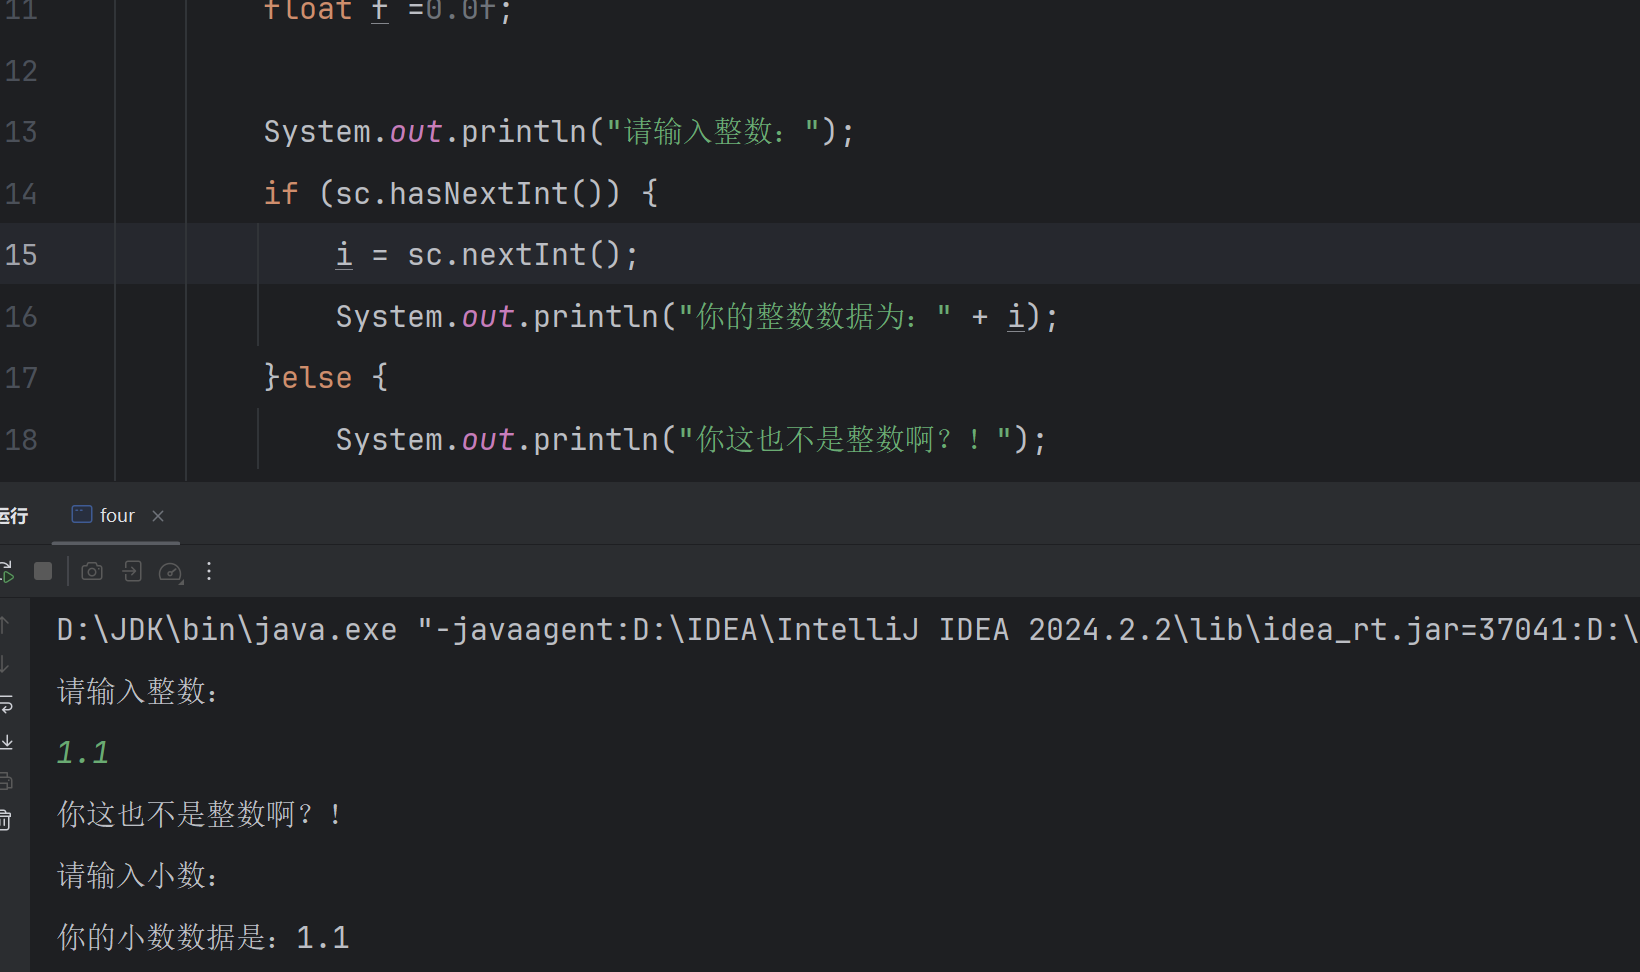
Task: Toggle soft-wrap in console output
Action: coord(6,704)
